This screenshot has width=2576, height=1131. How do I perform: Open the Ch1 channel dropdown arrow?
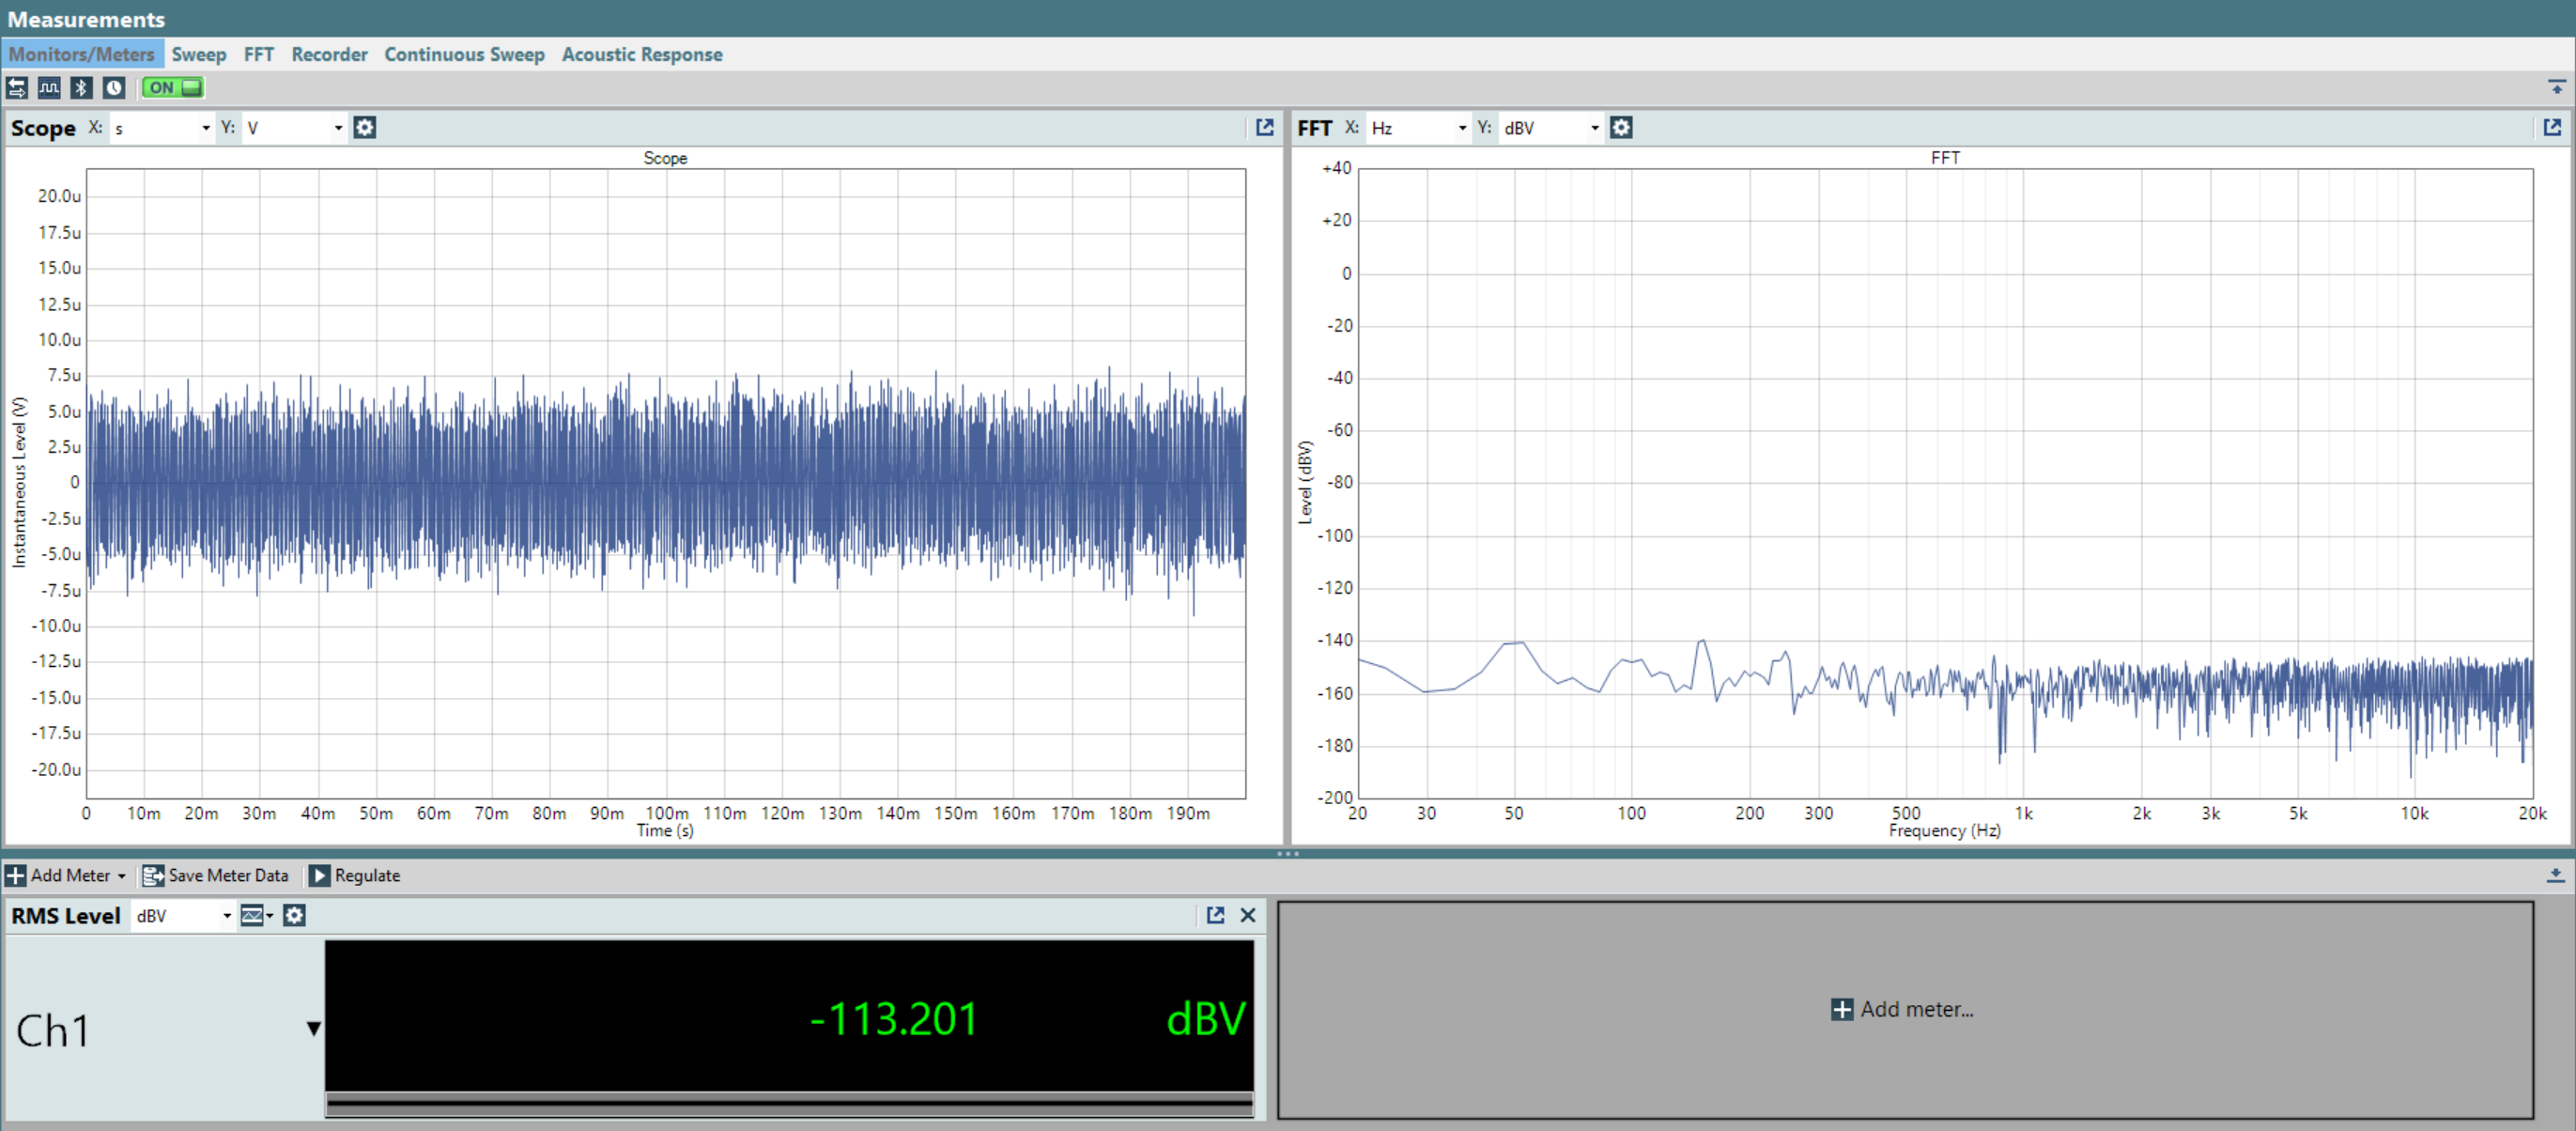[313, 1028]
